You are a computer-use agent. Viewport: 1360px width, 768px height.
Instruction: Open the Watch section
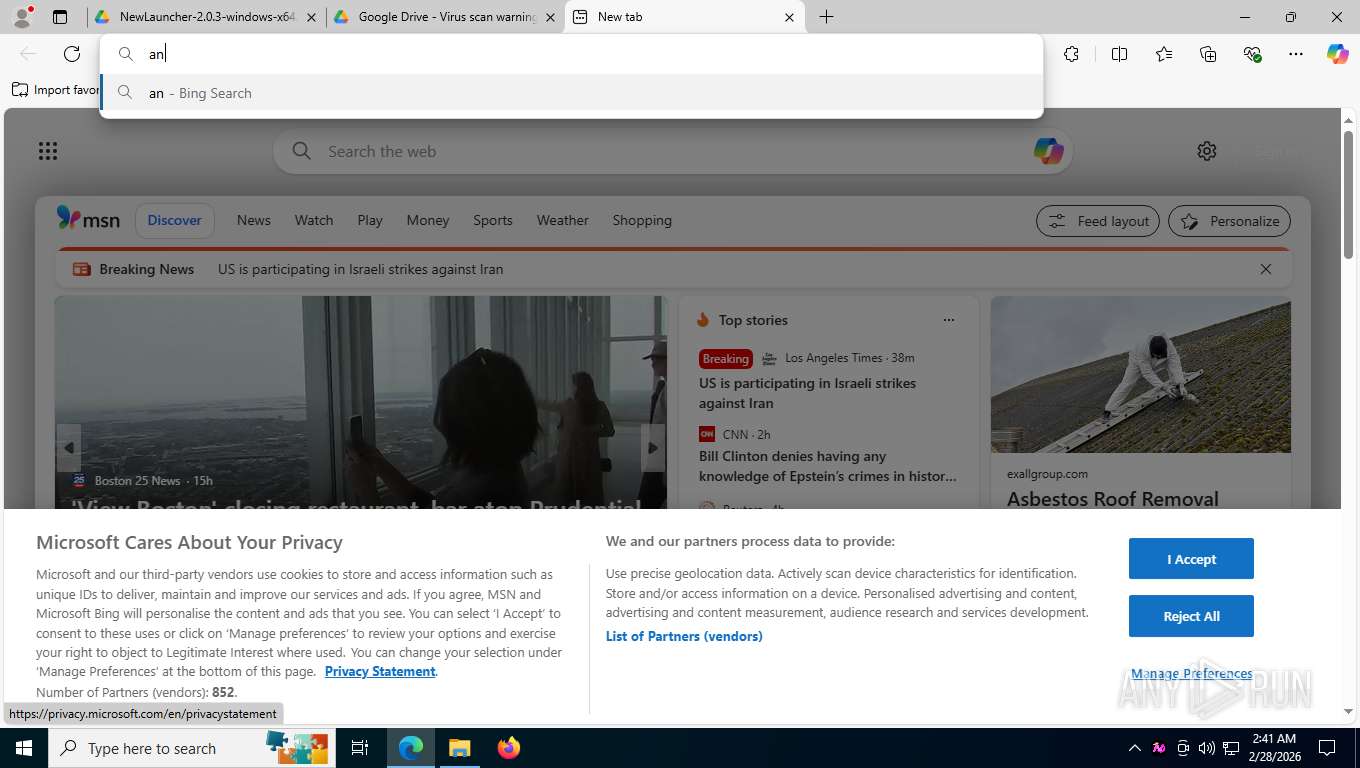[x=314, y=220]
